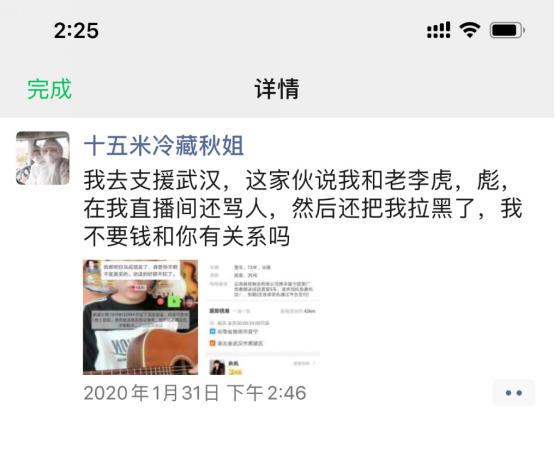Tap the red dot icon in livestream thumbnail
The image size is (555, 470).
pos(160,302)
